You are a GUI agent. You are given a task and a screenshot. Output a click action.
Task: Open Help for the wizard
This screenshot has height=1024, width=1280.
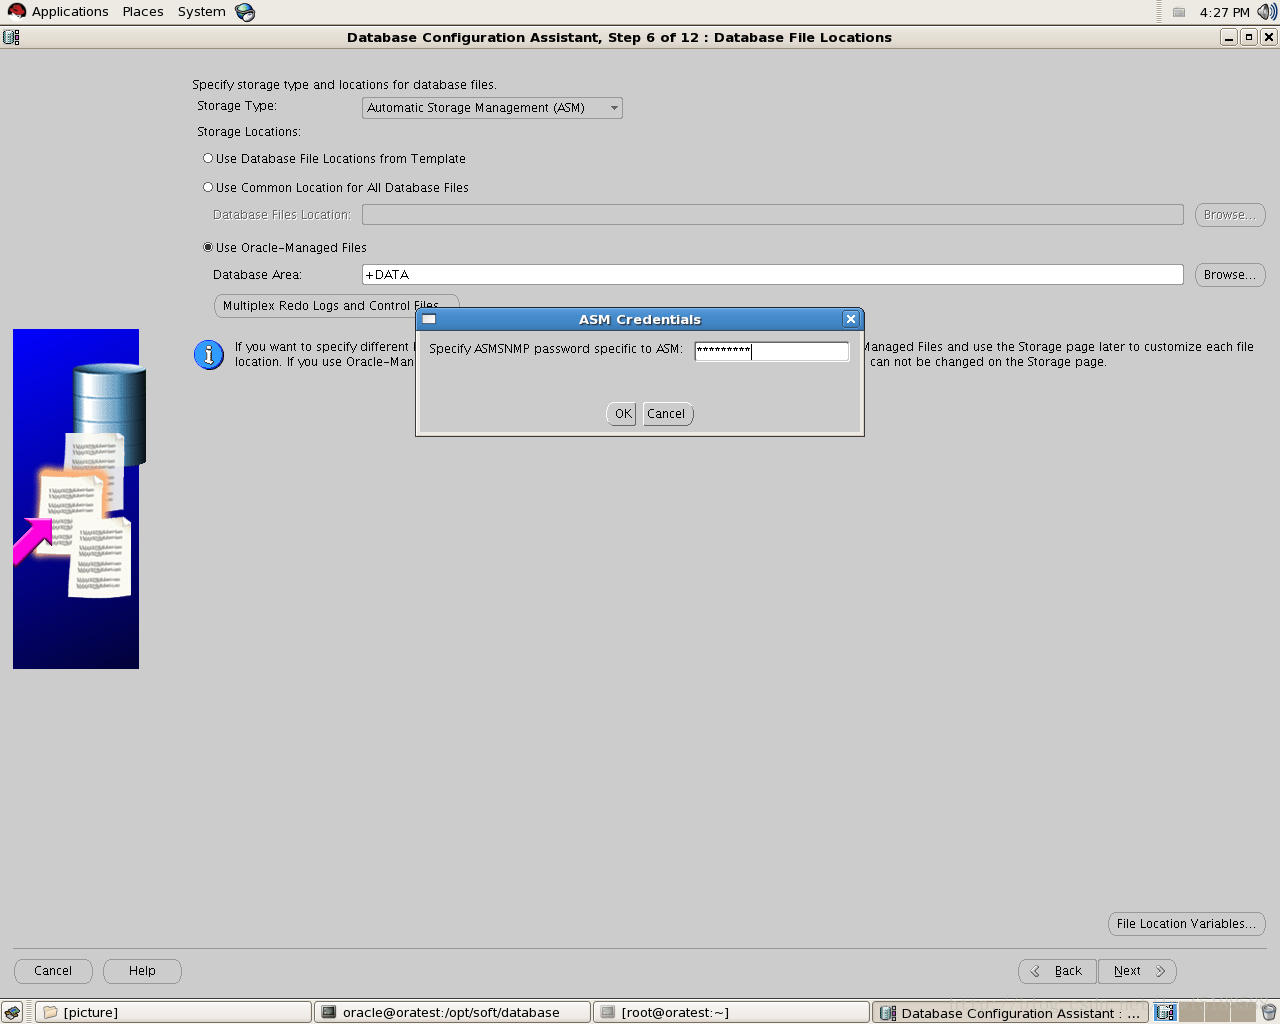(142, 971)
